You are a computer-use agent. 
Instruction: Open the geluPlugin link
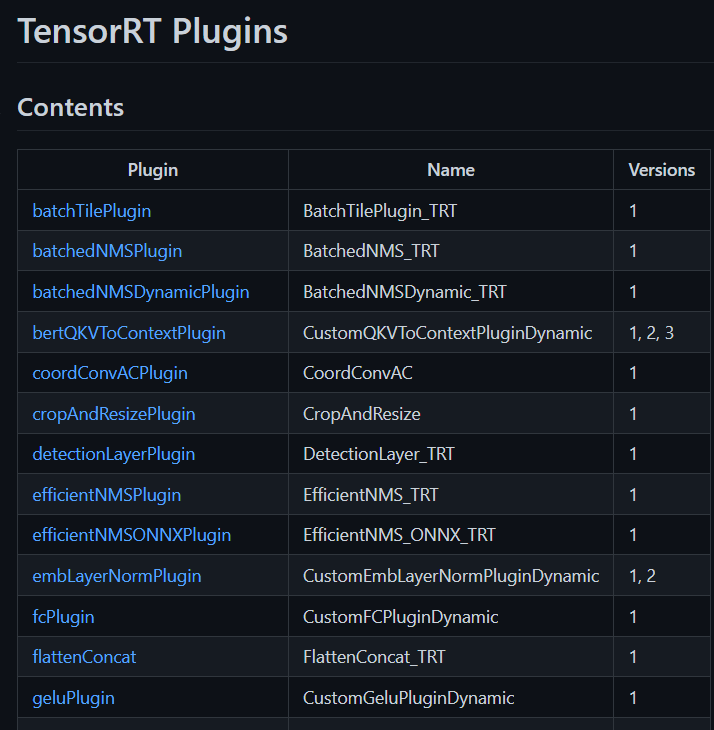pos(74,698)
